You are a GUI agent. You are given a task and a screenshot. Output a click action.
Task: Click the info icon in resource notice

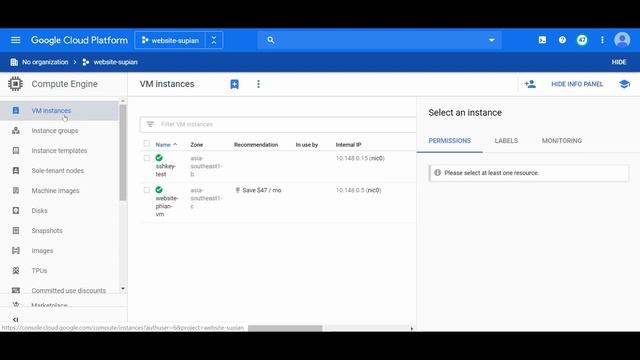click(438, 173)
